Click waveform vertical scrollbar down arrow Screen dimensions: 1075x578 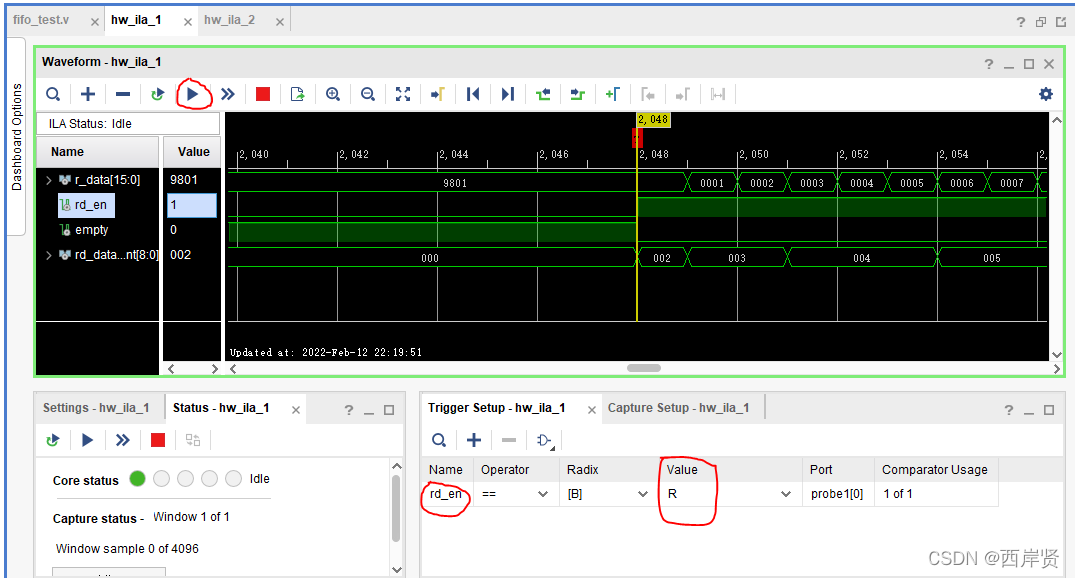(x=1056, y=355)
